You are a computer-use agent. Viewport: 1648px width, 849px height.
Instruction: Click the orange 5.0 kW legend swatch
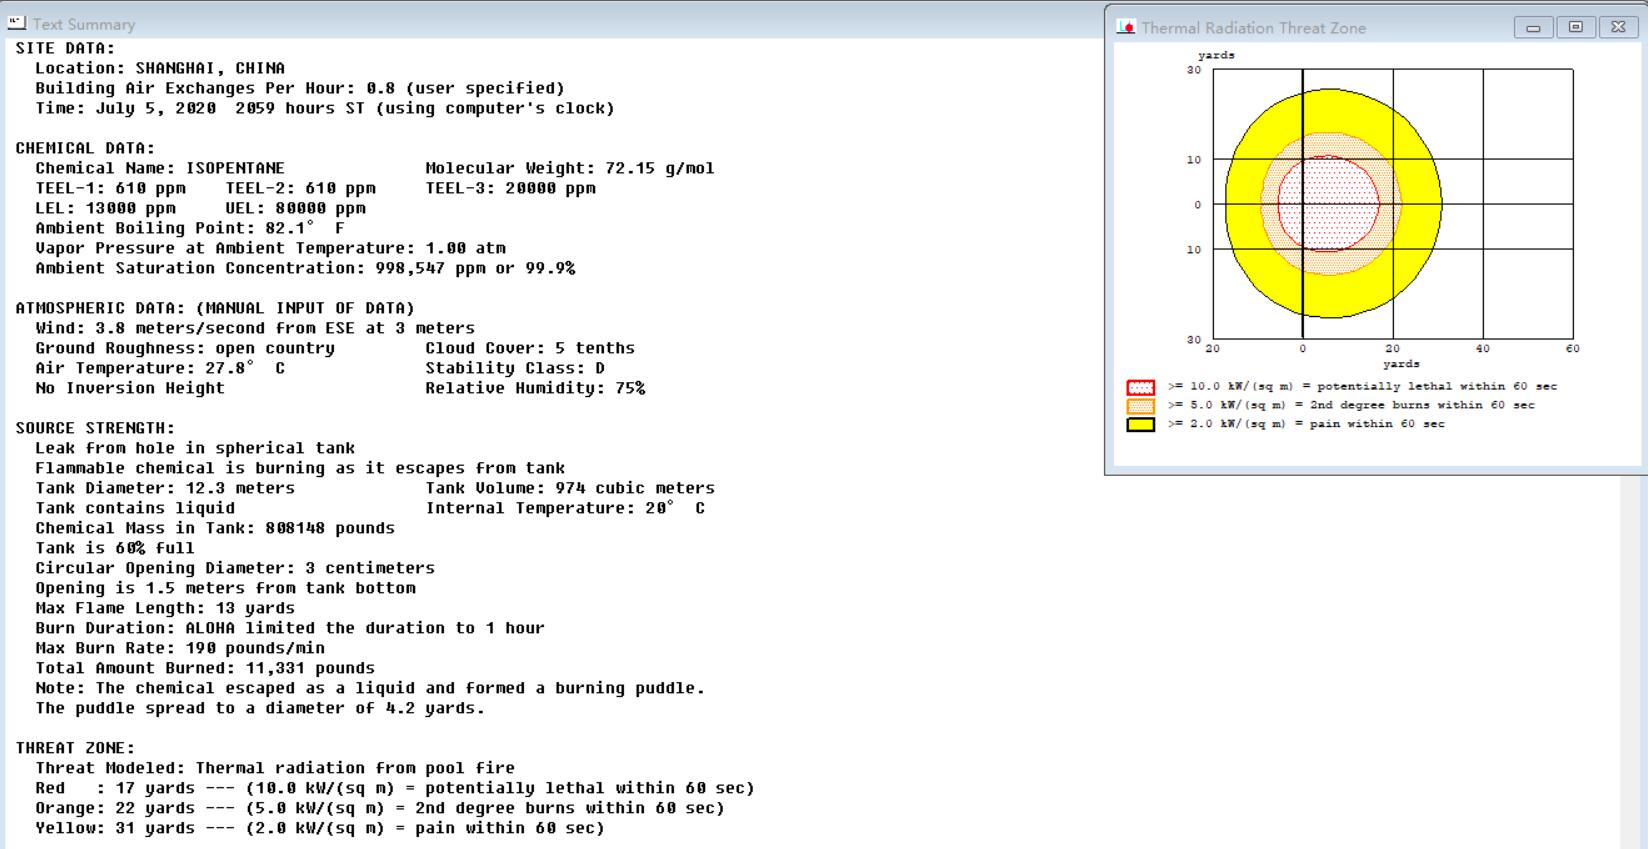(x=1141, y=406)
